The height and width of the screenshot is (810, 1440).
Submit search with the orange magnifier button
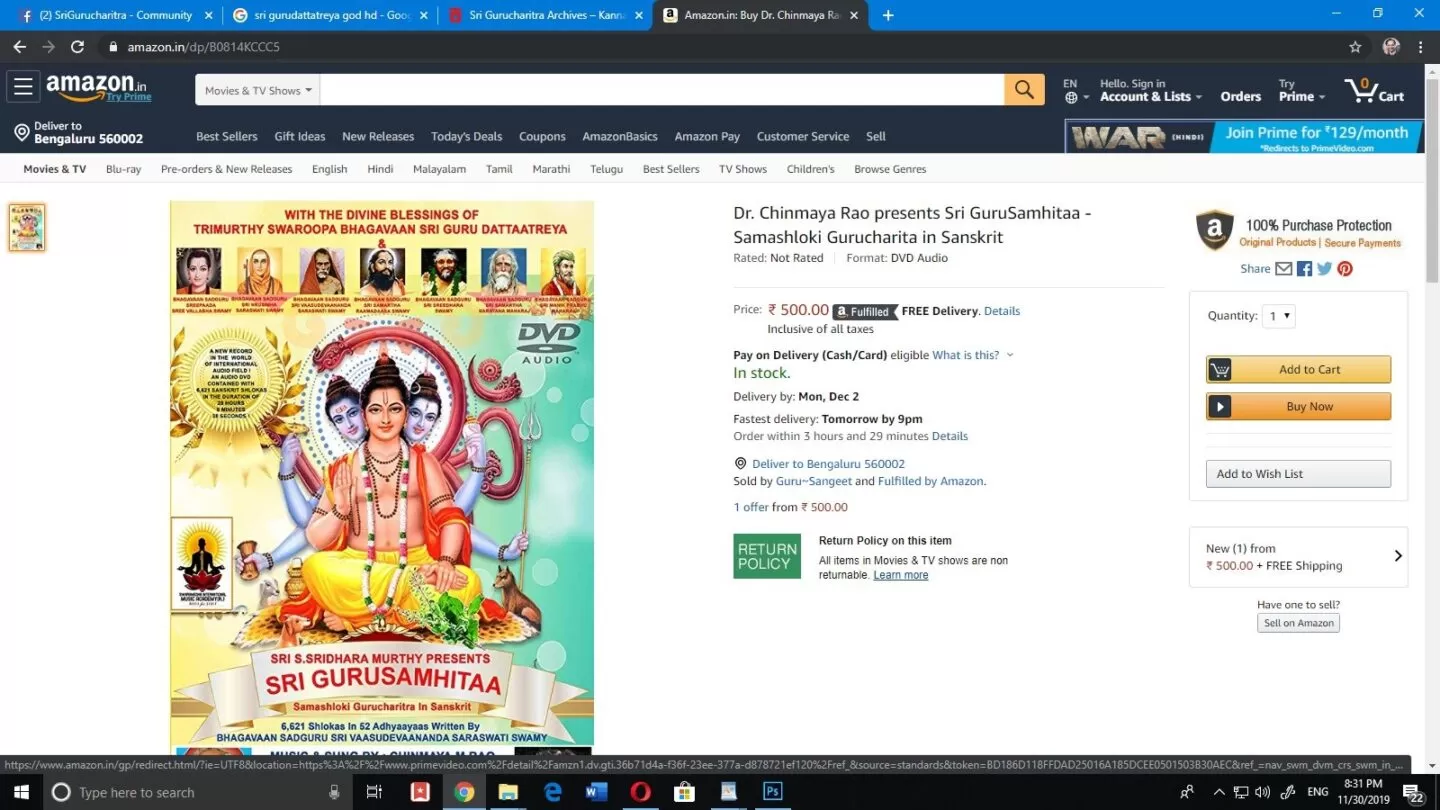tap(1024, 90)
